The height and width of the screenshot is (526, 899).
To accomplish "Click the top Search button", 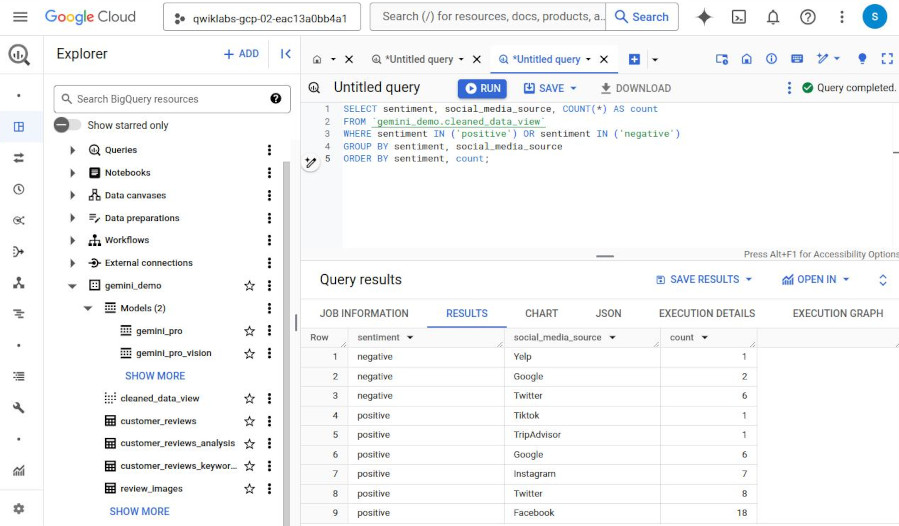I will [642, 17].
